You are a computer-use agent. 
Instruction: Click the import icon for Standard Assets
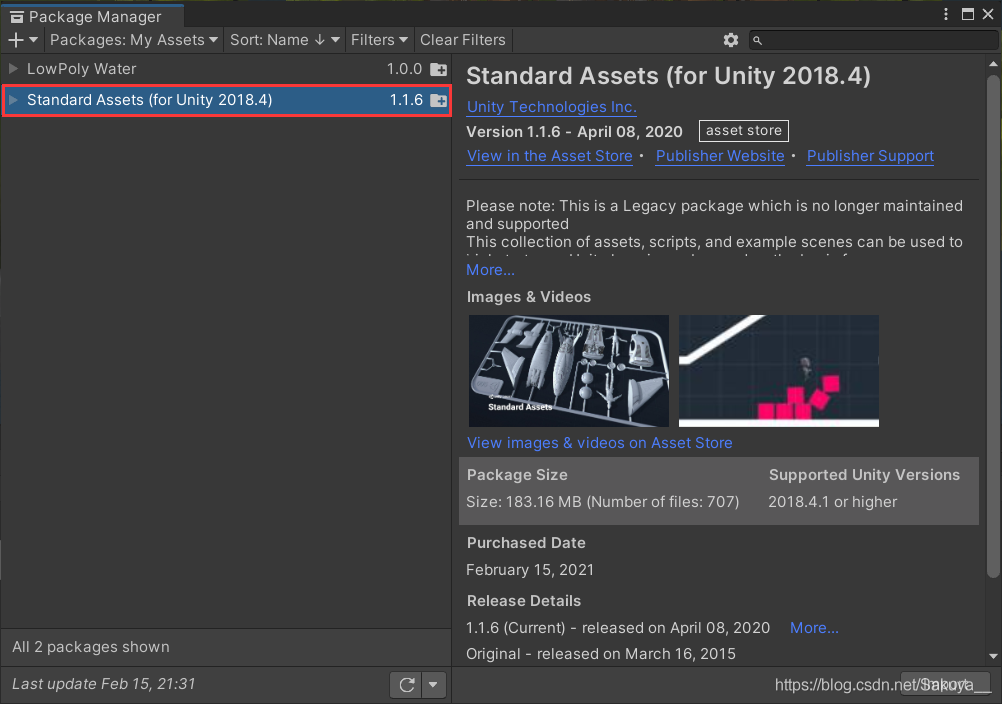tap(438, 101)
